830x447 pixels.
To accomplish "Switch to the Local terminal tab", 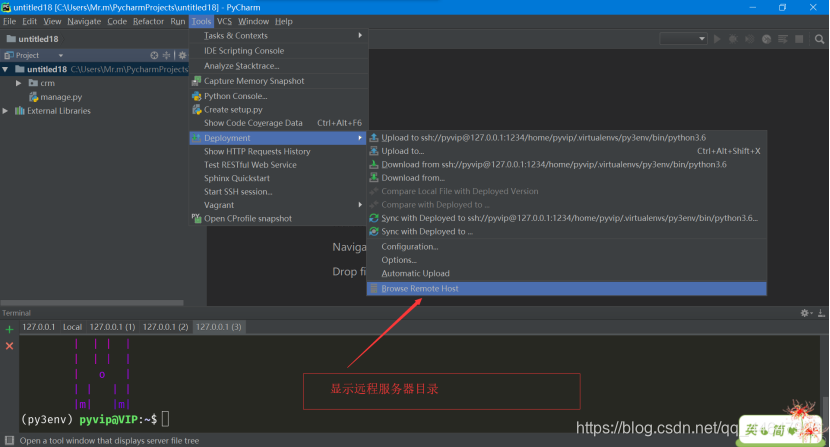I will tap(73, 327).
